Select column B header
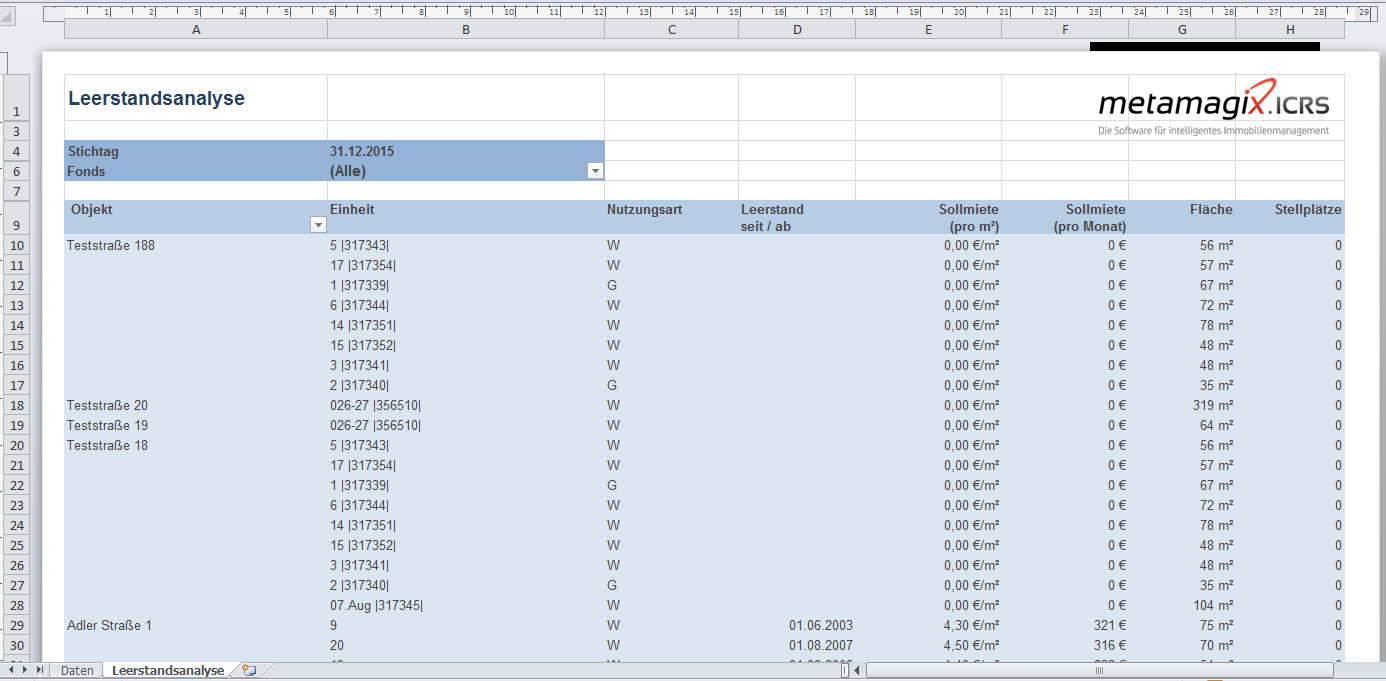Screen dimensions: 1386x681 [466, 30]
